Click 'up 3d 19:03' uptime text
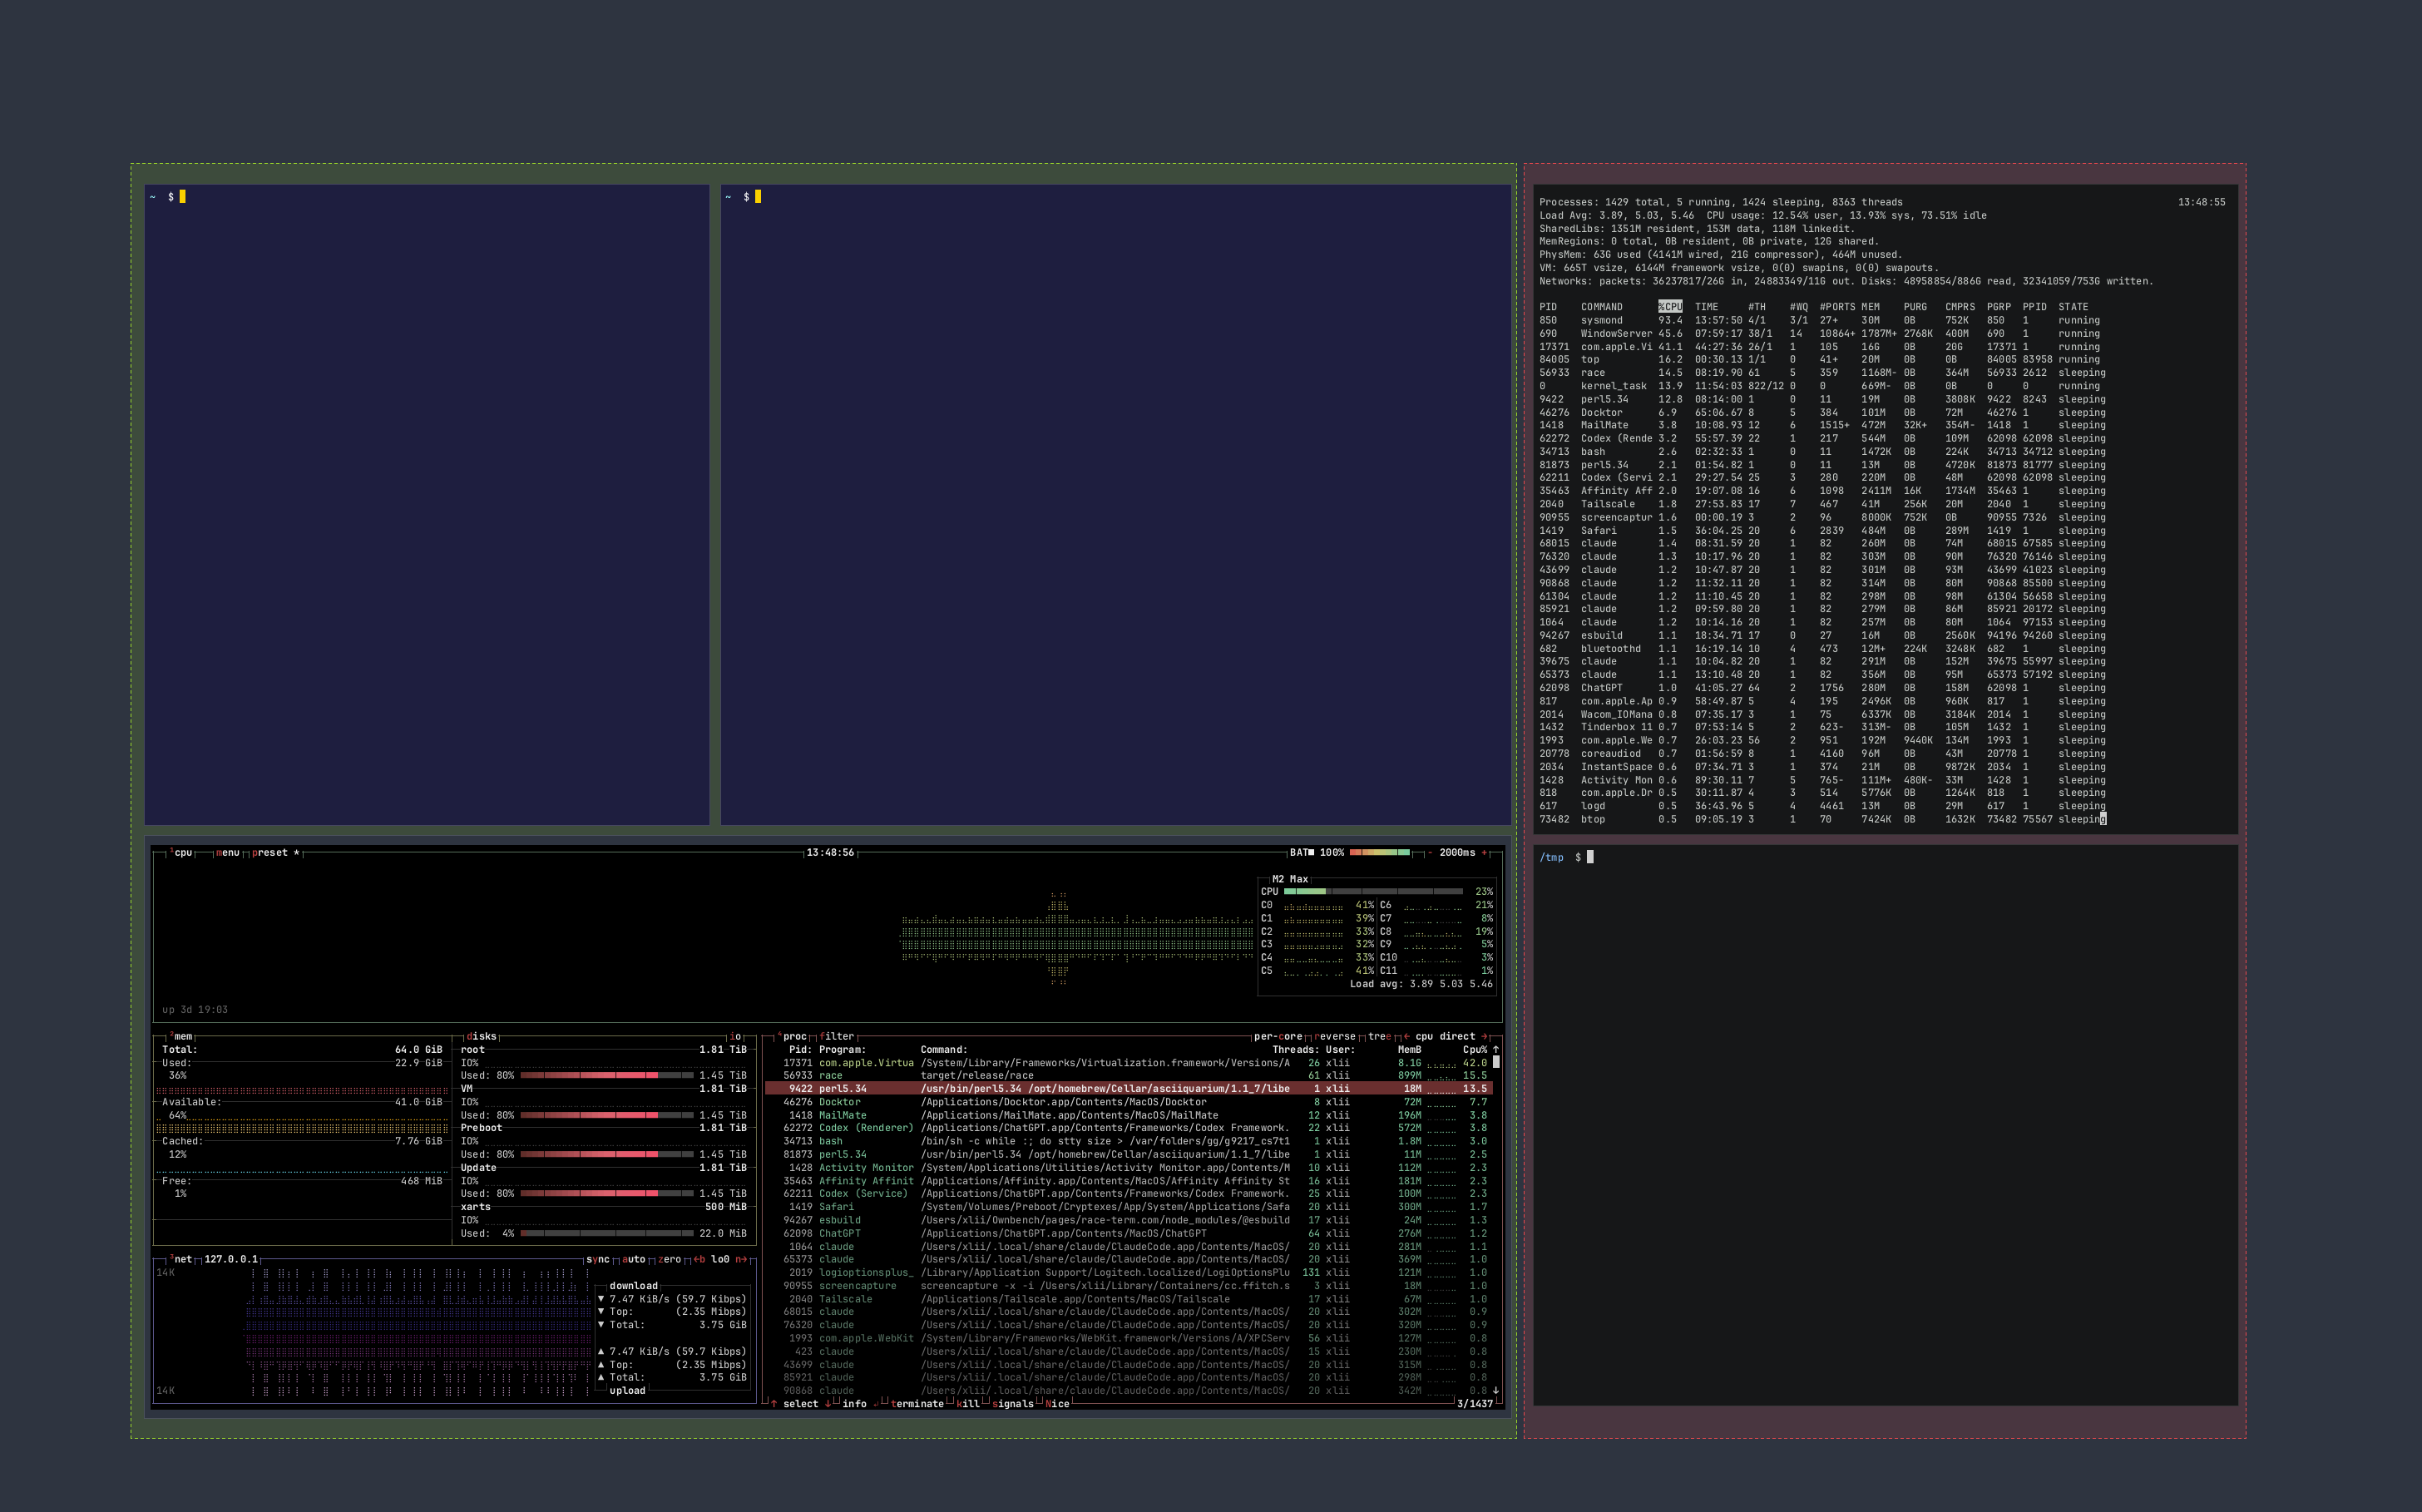 tap(195, 1010)
